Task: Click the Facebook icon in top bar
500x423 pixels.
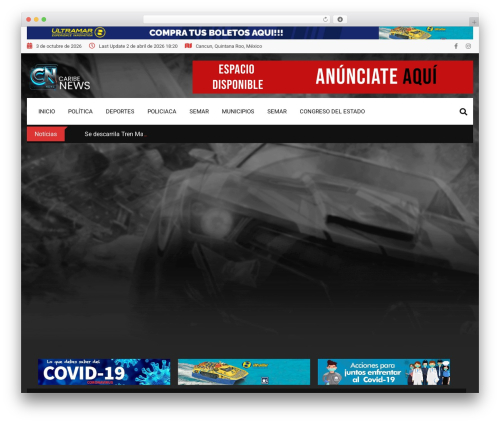Action: [x=456, y=46]
